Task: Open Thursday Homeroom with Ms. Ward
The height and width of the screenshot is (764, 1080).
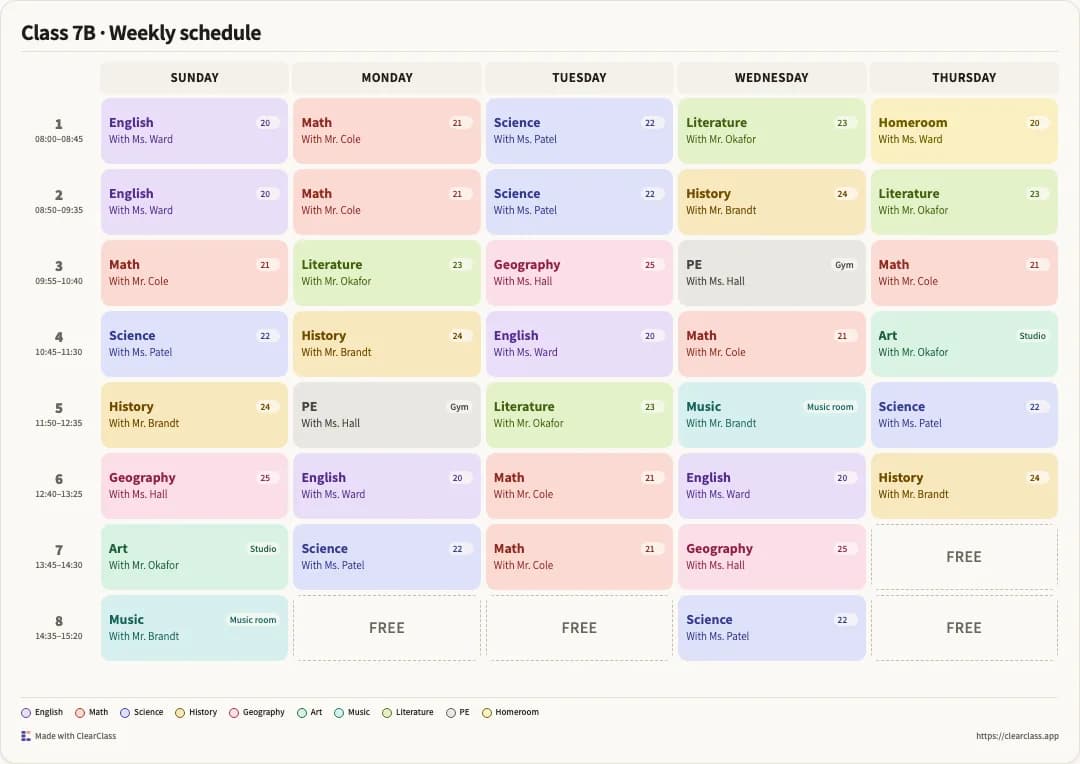Action: 964,131
